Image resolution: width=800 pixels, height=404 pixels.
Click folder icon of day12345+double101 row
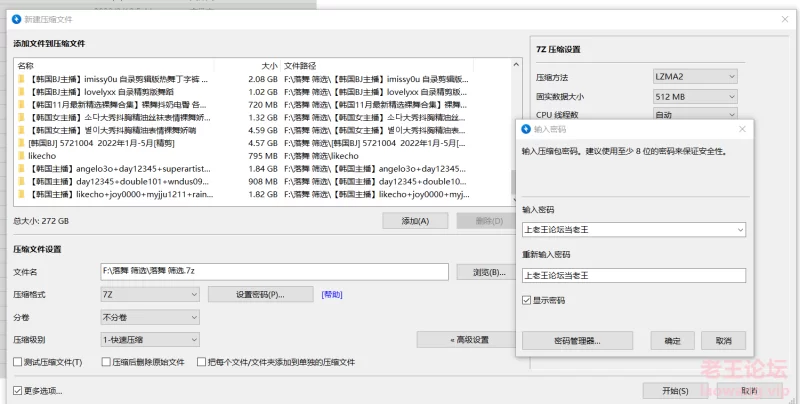pos(21,181)
